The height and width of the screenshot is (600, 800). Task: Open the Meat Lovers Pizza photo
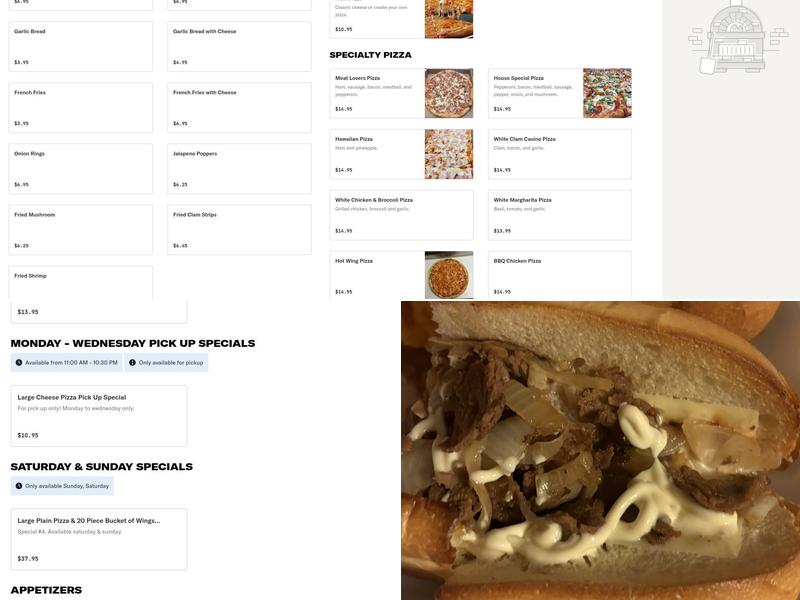pyautogui.click(x=449, y=93)
